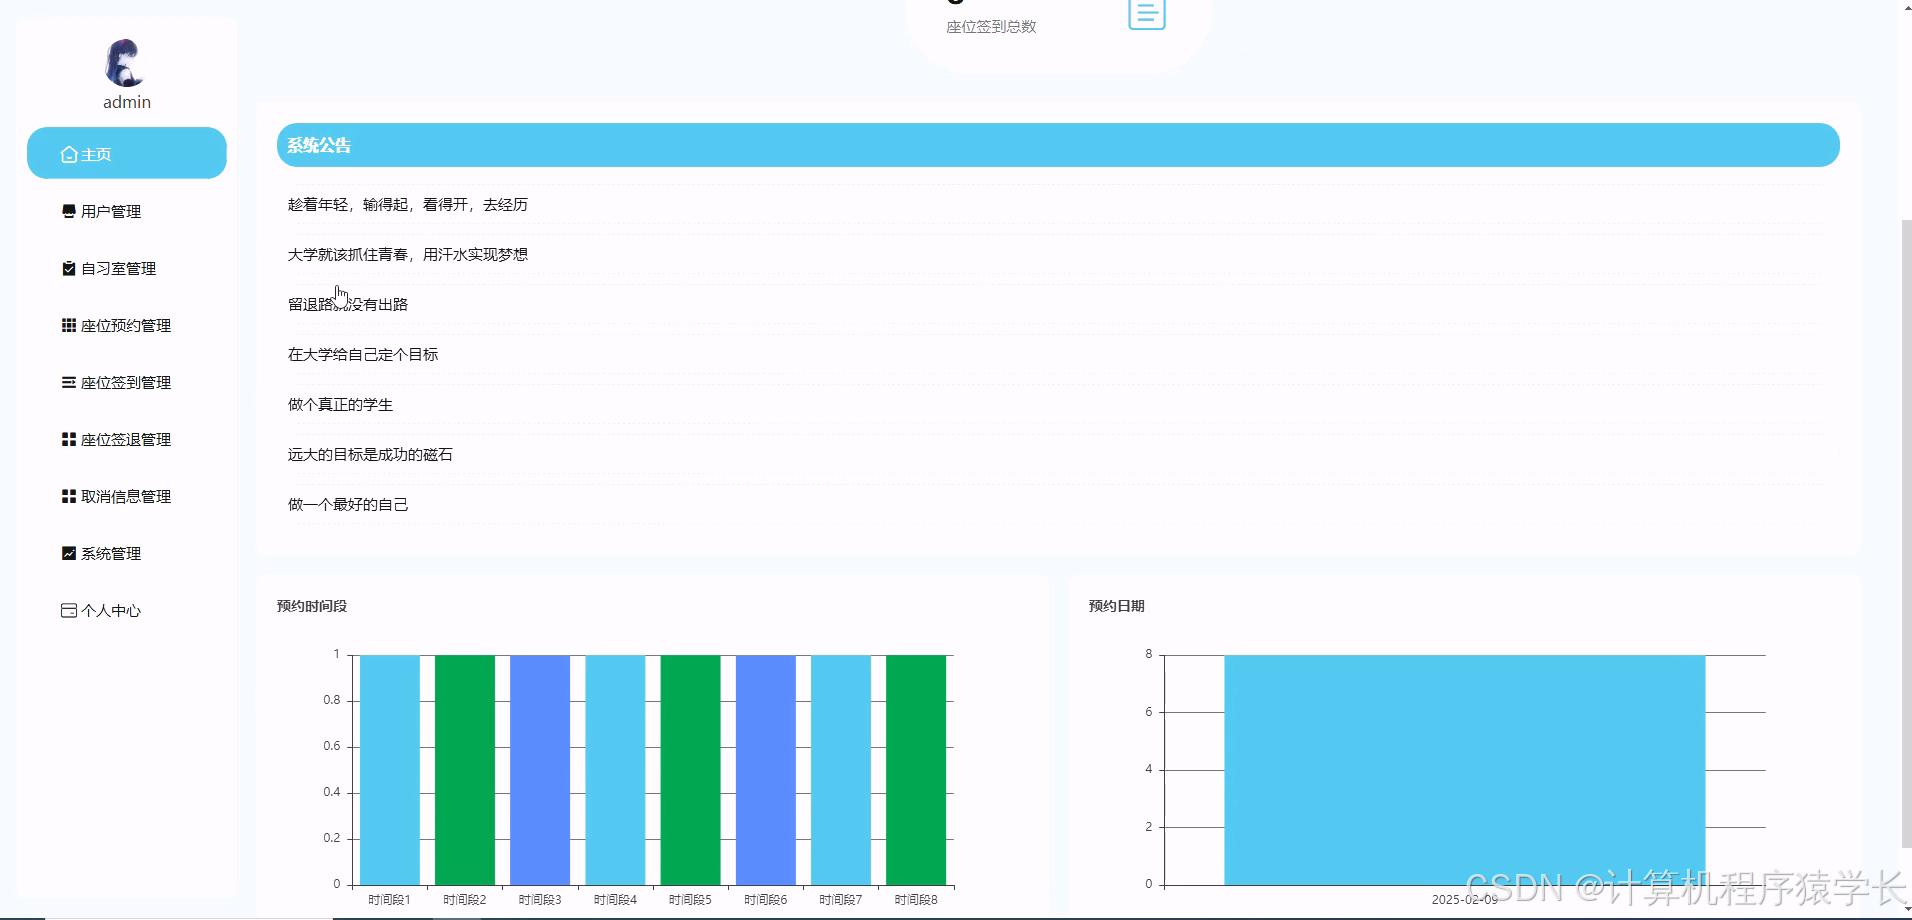Click the green 时间段8 bar

[916, 770]
